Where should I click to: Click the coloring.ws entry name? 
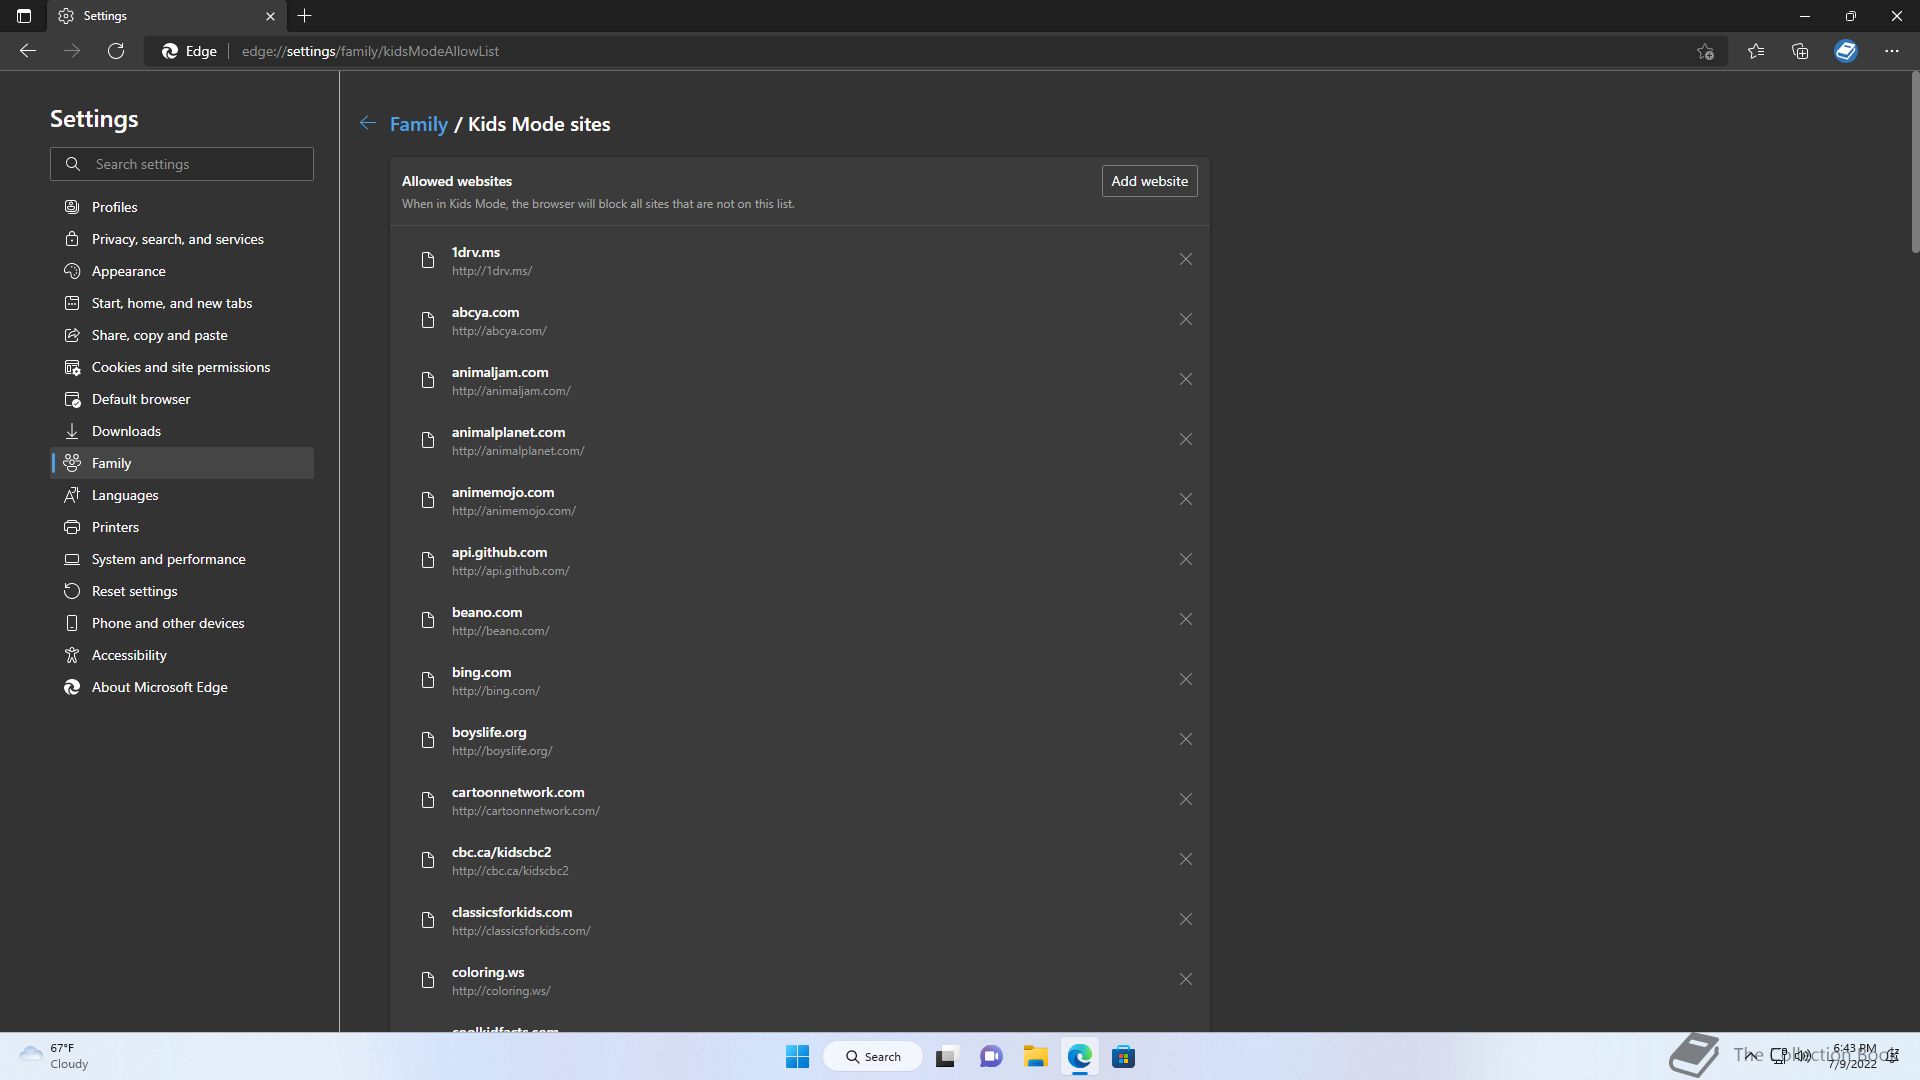[x=488, y=972]
